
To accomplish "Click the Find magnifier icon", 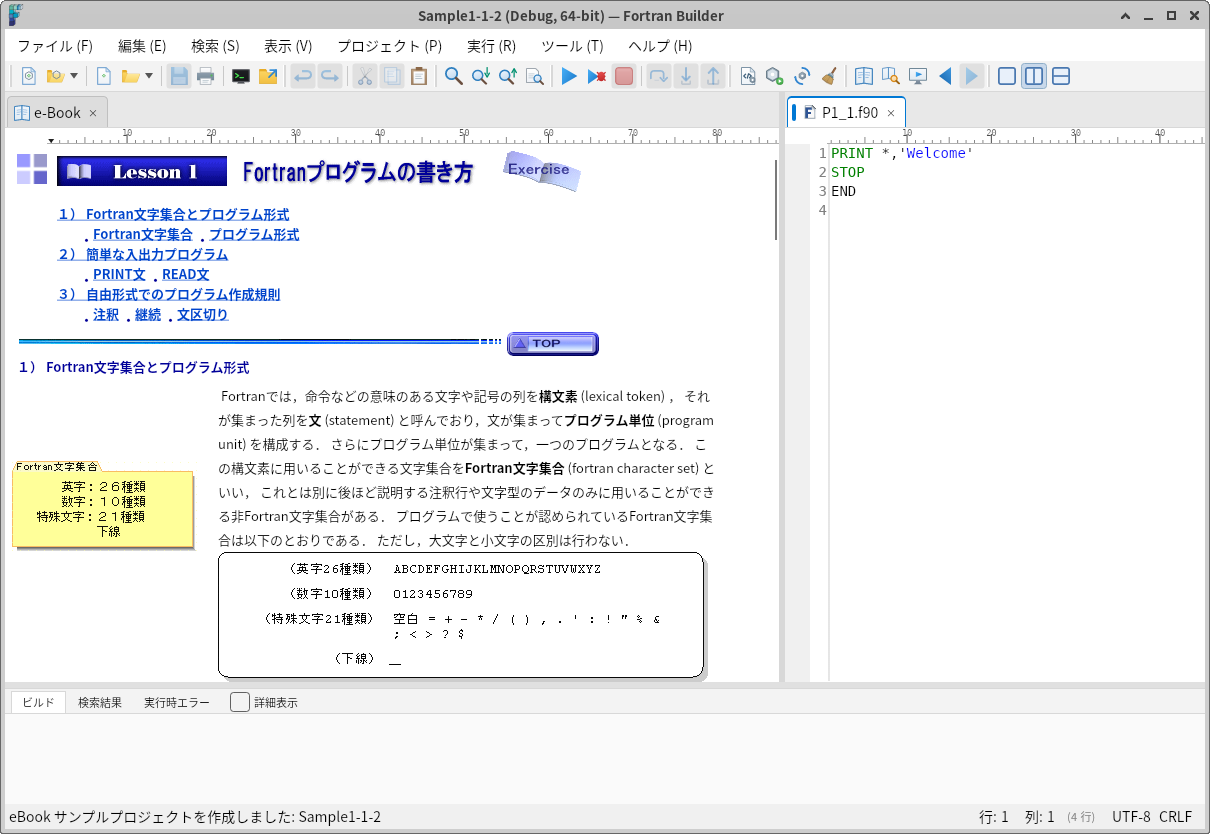I will (454, 76).
